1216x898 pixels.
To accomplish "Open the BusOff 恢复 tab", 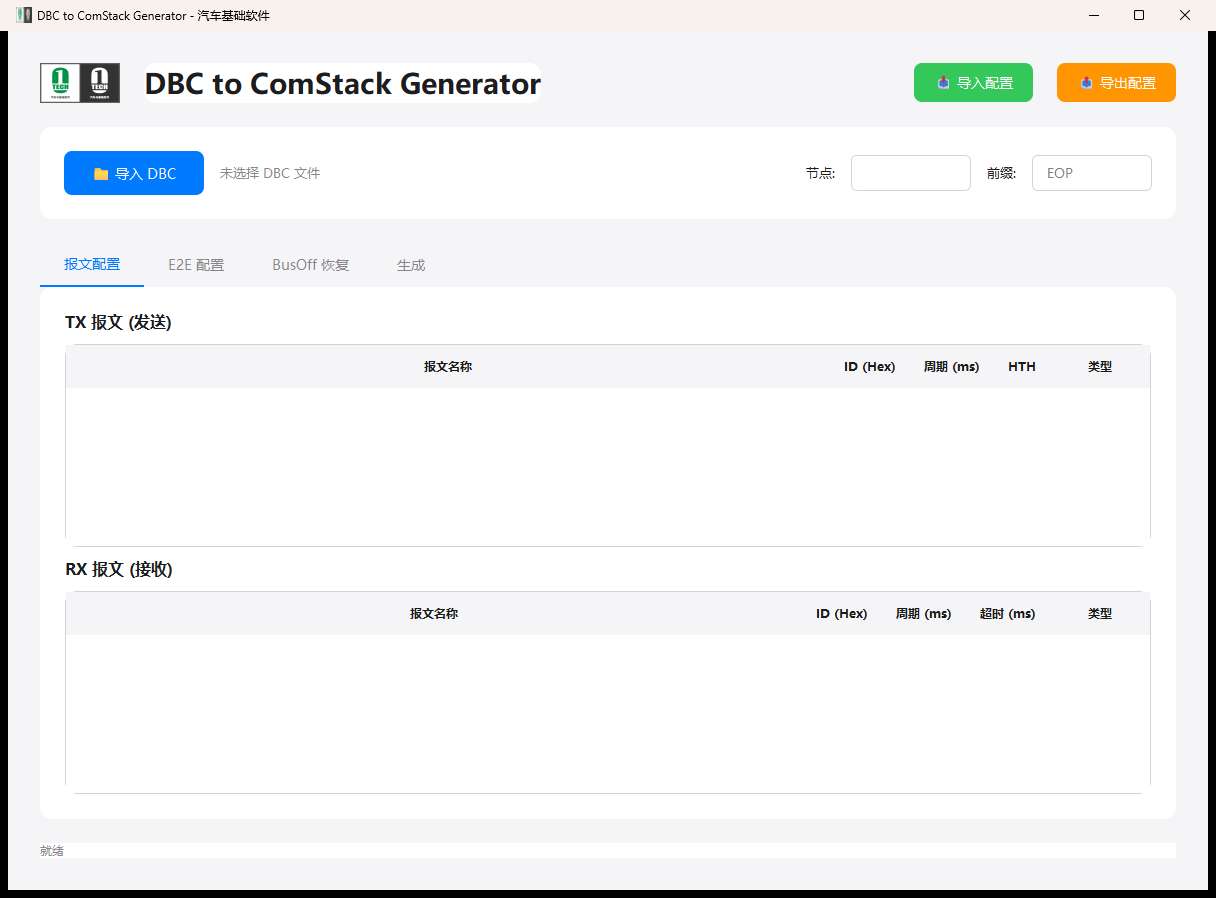I will pyautogui.click(x=311, y=265).
